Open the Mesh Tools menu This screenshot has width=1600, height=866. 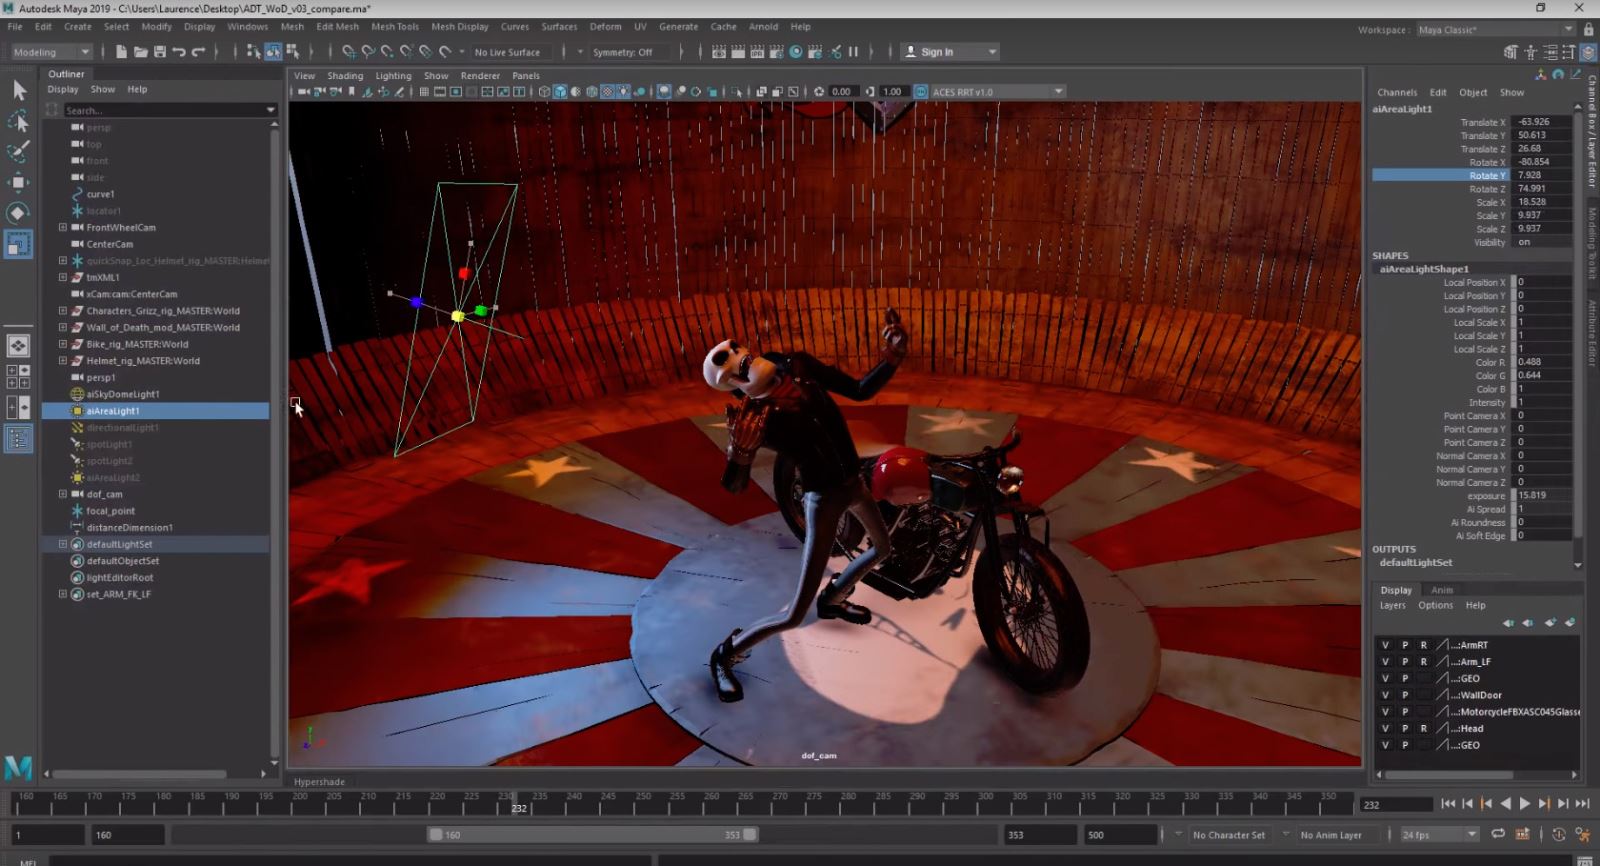(x=394, y=27)
